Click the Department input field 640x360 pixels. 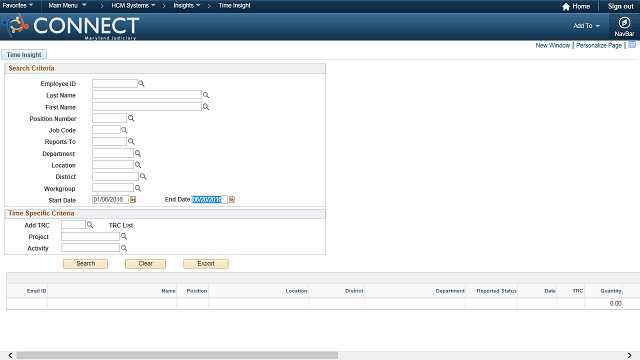[113, 153]
